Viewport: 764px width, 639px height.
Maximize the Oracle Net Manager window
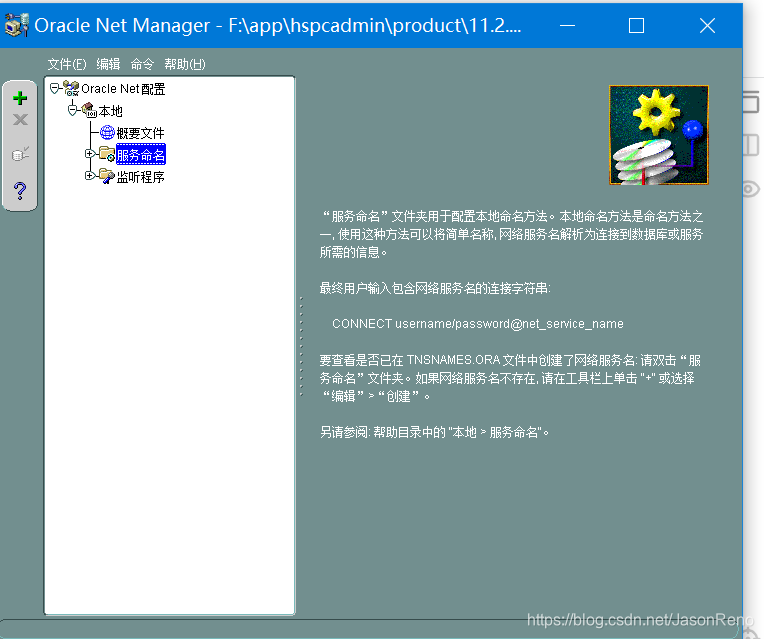click(636, 25)
